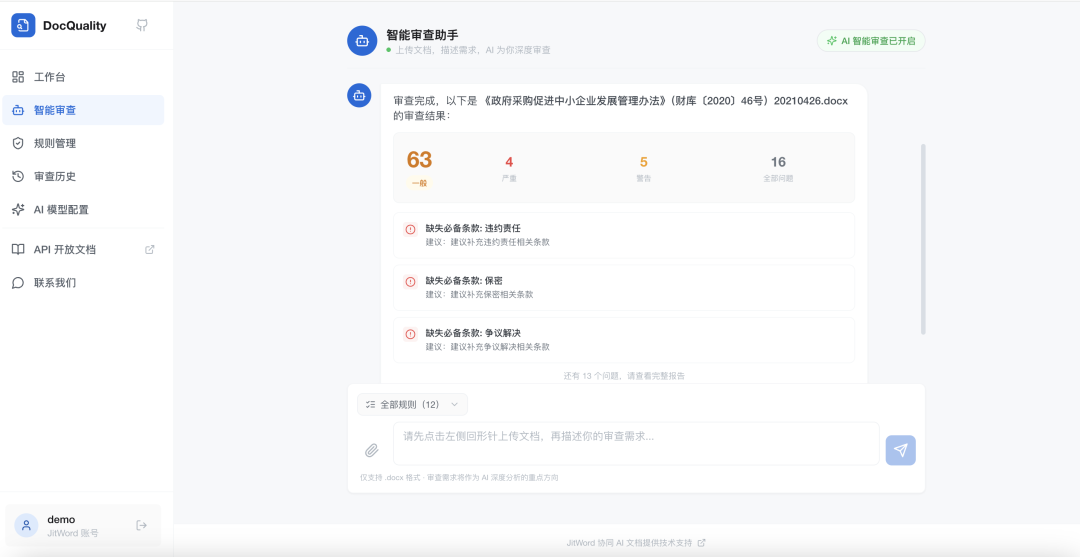Viewport: 1080px width, 557px height.
Task: Click the 一般 rating tag
Action: tap(419, 183)
